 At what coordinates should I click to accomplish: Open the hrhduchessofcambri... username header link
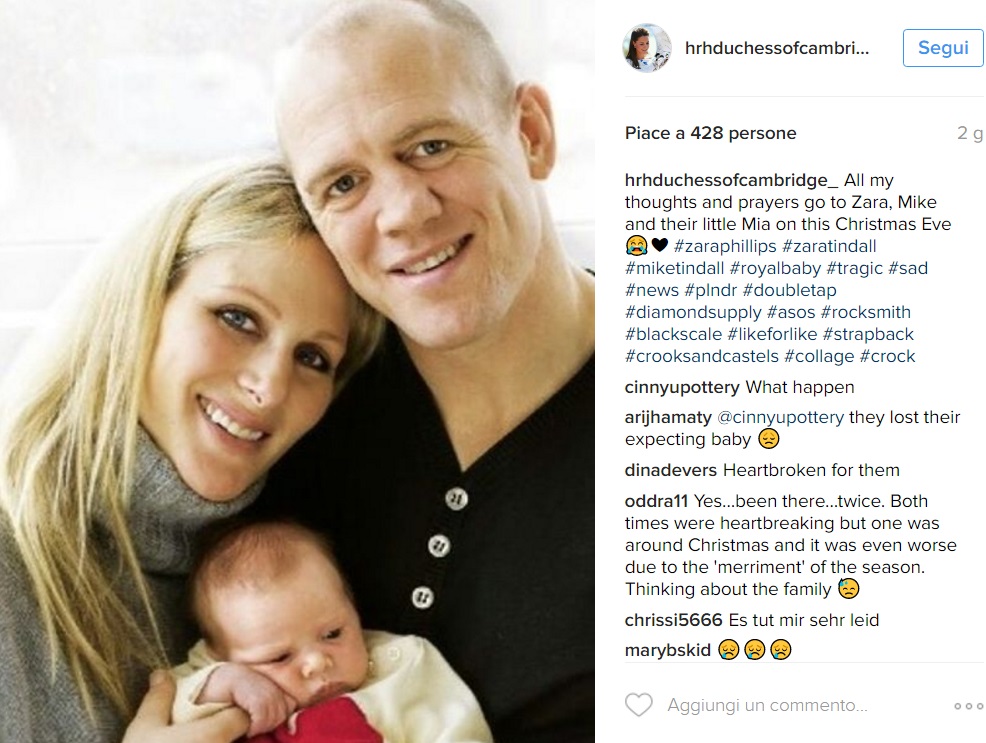[777, 48]
